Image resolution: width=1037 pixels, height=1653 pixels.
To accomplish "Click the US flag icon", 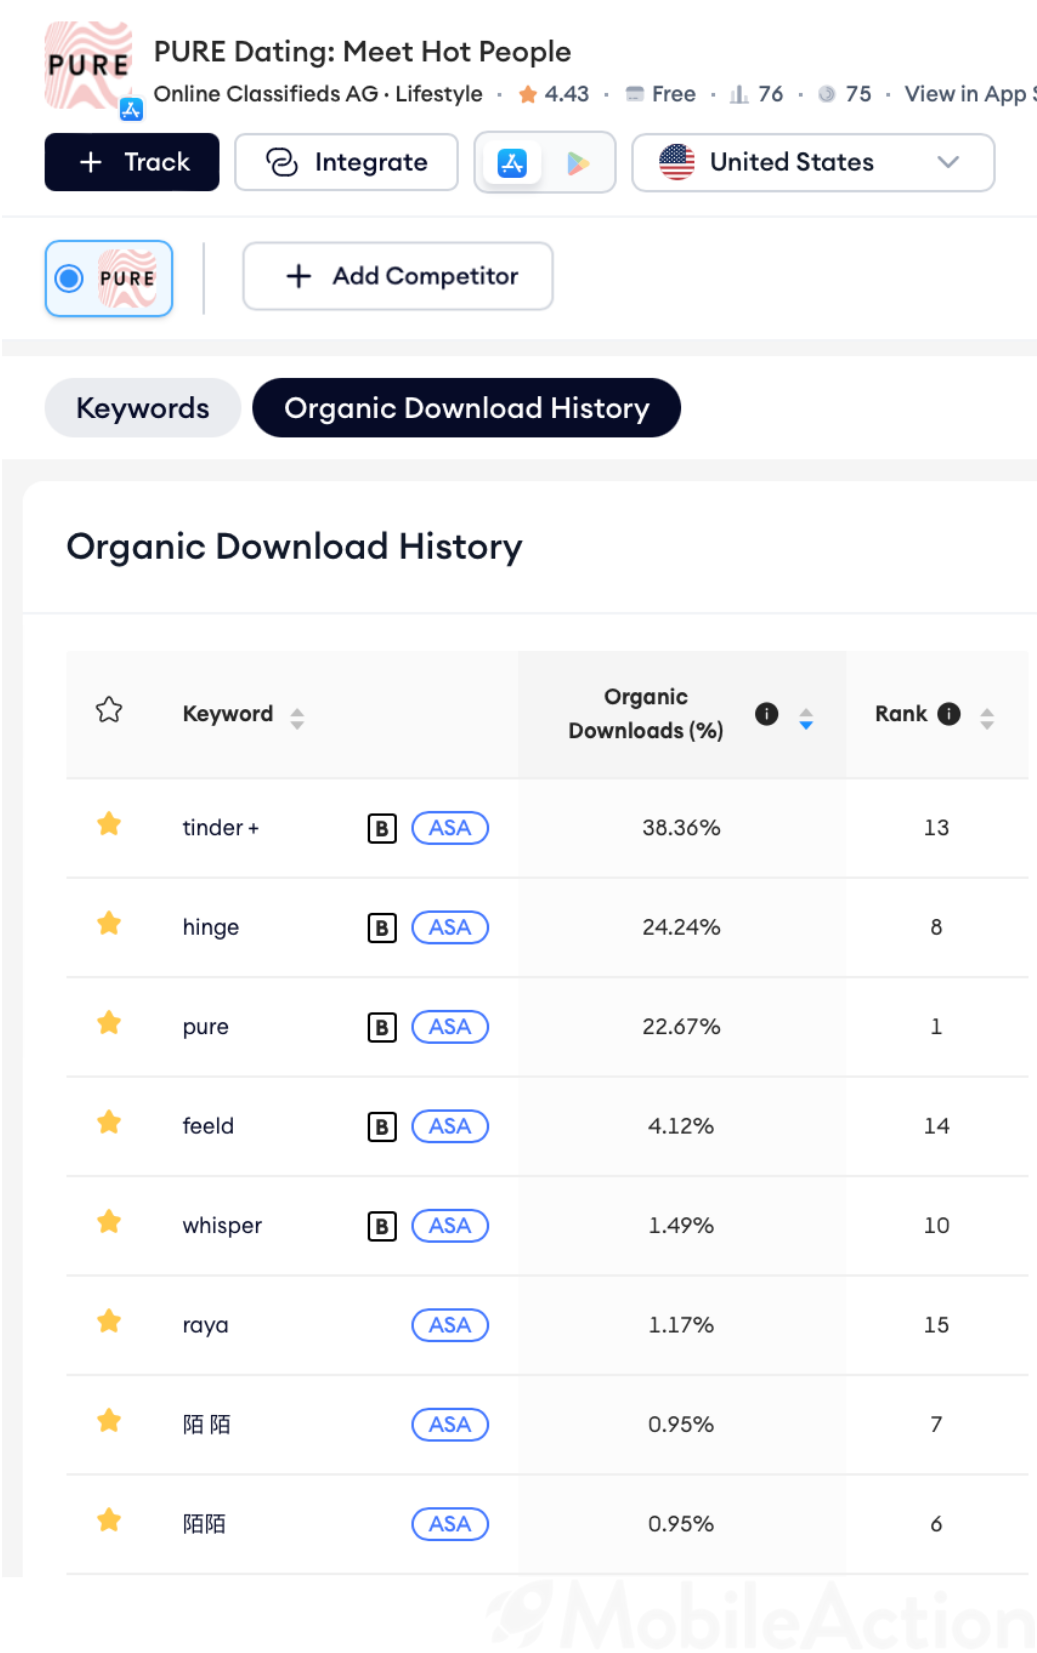I will pos(677,162).
